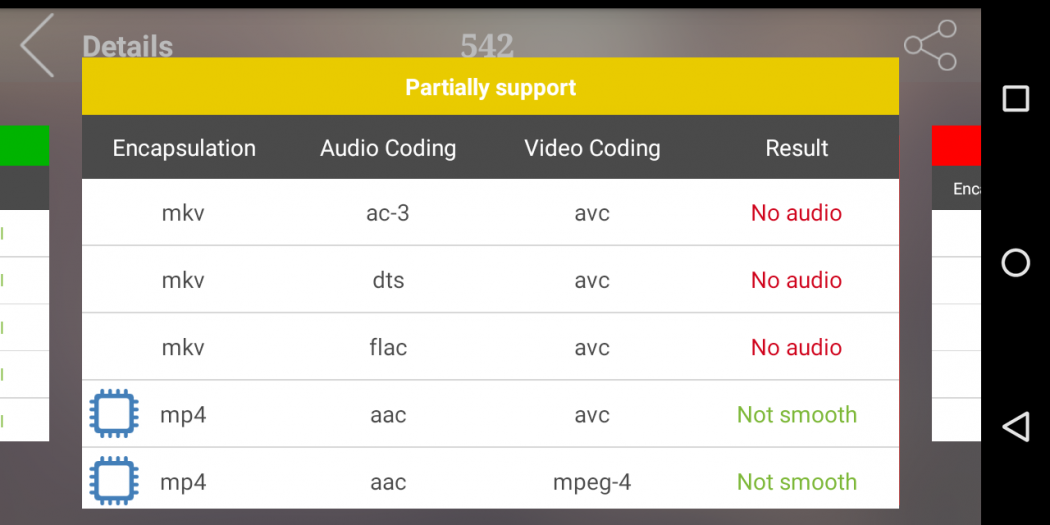Viewport: 1050px width, 525px height.
Task: Open the mkv dts avc row
Action: [490, 280]
